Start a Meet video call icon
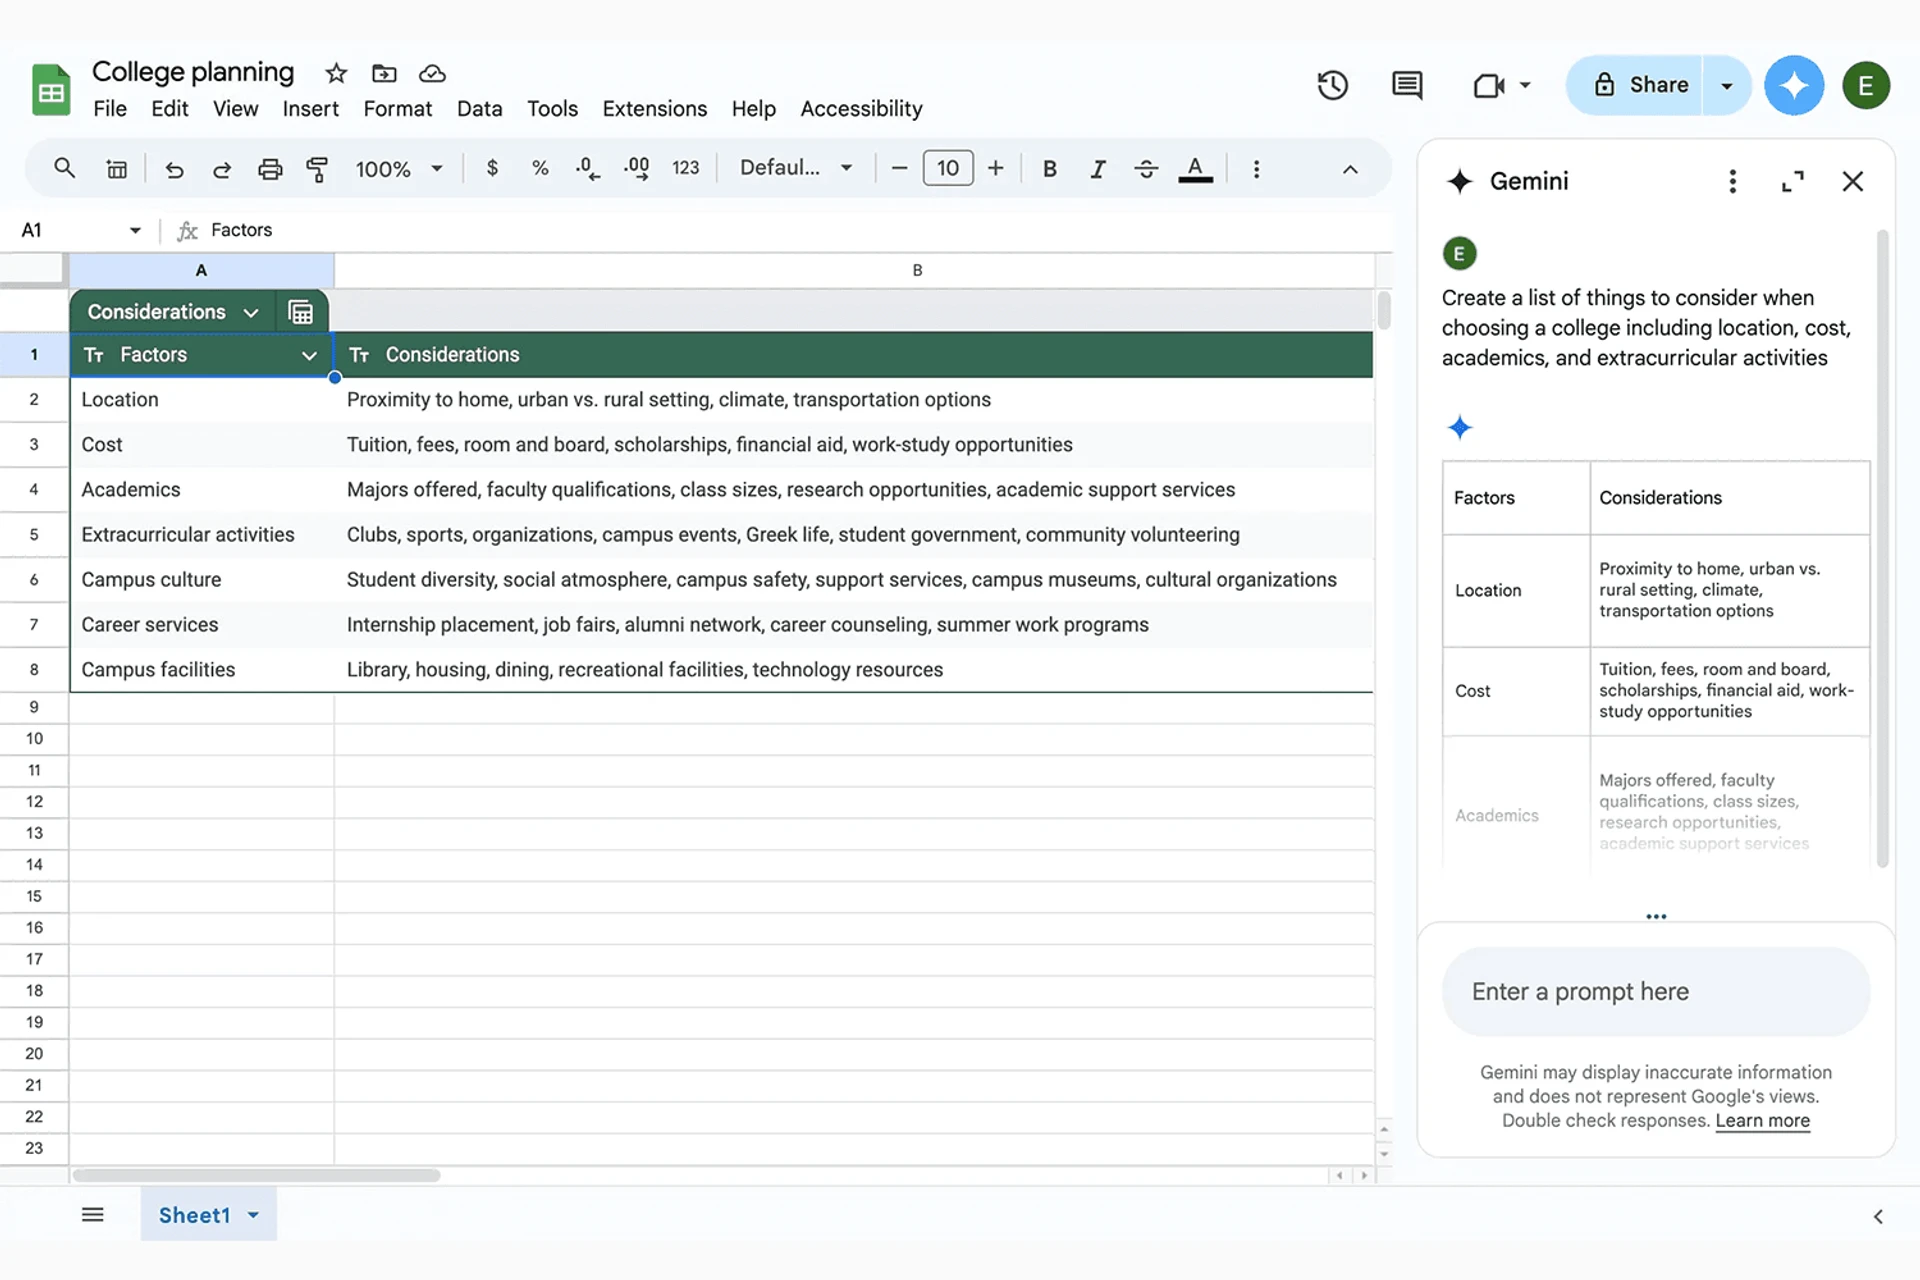Screen dimensions: 1920x1280 pyautogui.click(x=1489, y=85)
